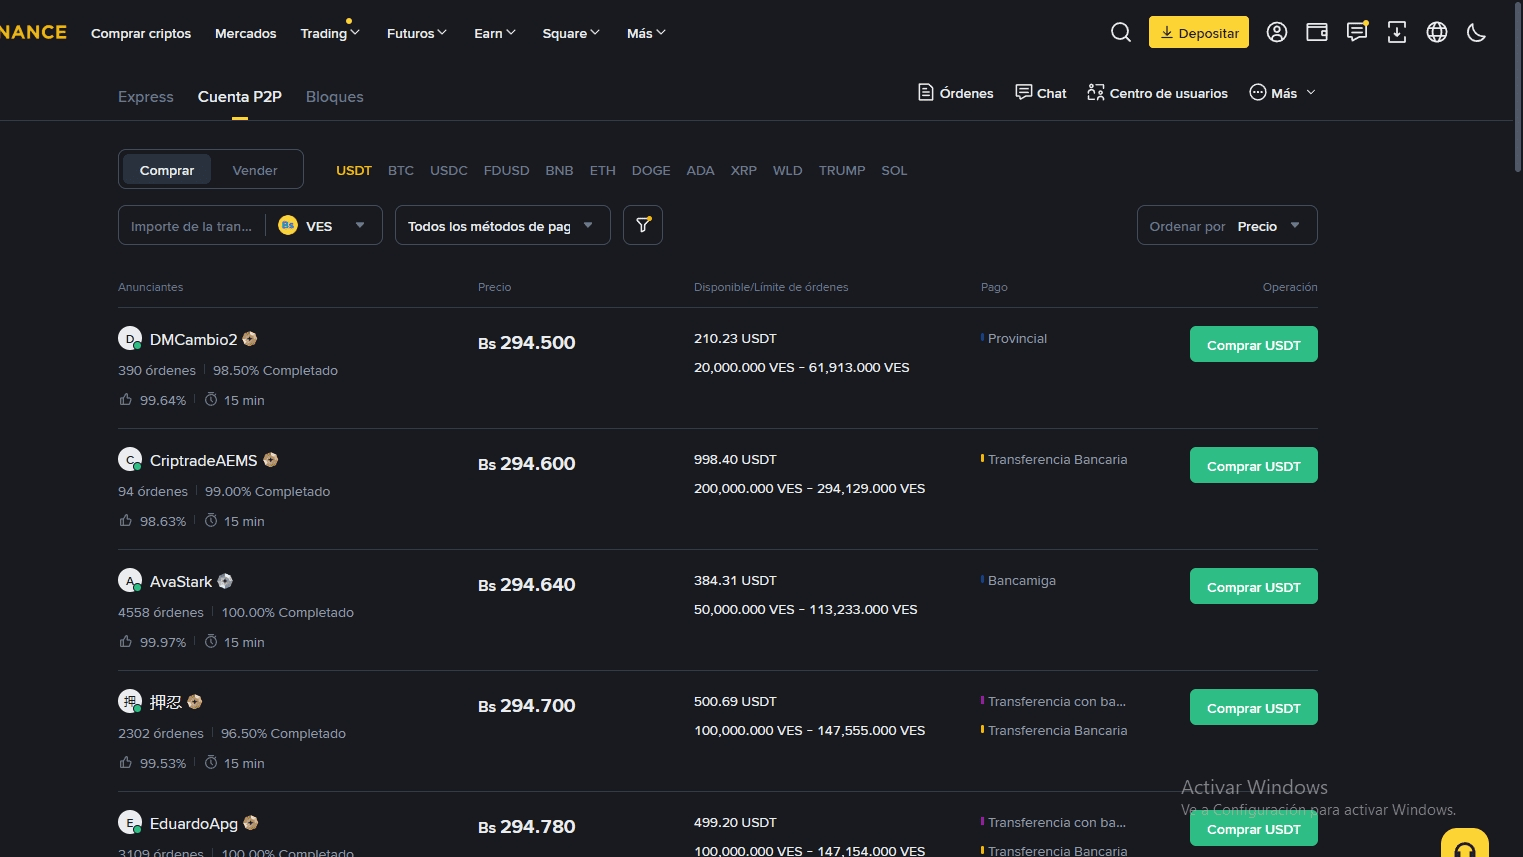Buy USDT from DMCambio2

1254,344
